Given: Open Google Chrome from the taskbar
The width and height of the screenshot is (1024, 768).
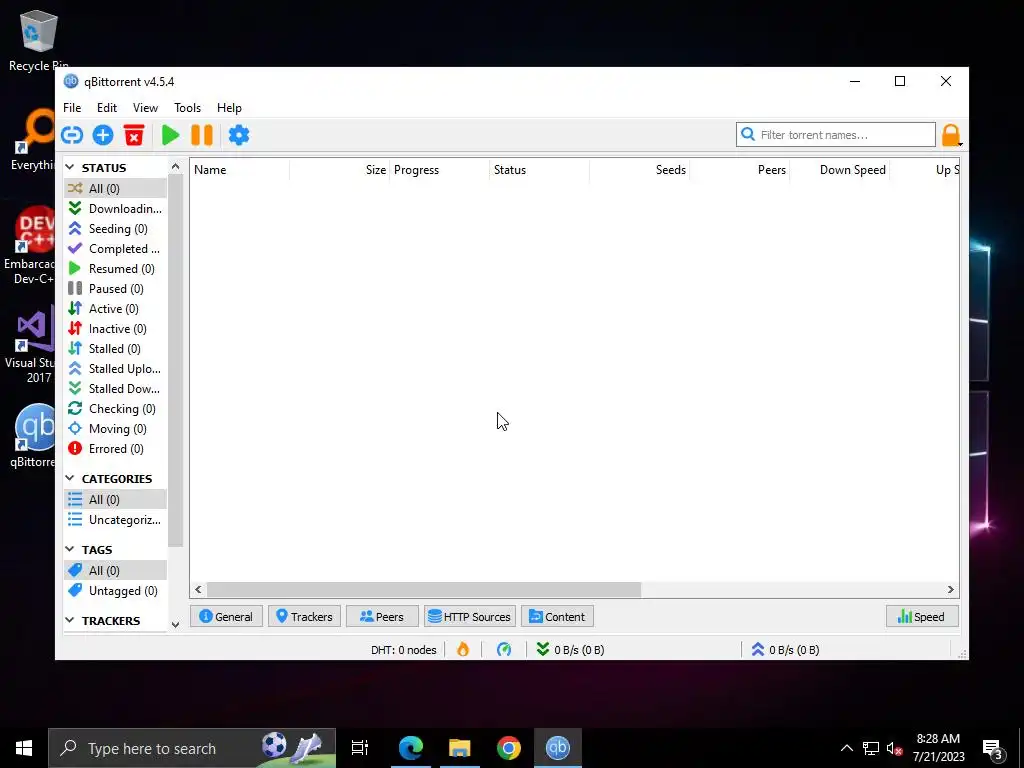Looking at the screenshot, I should tap(509, 748).
